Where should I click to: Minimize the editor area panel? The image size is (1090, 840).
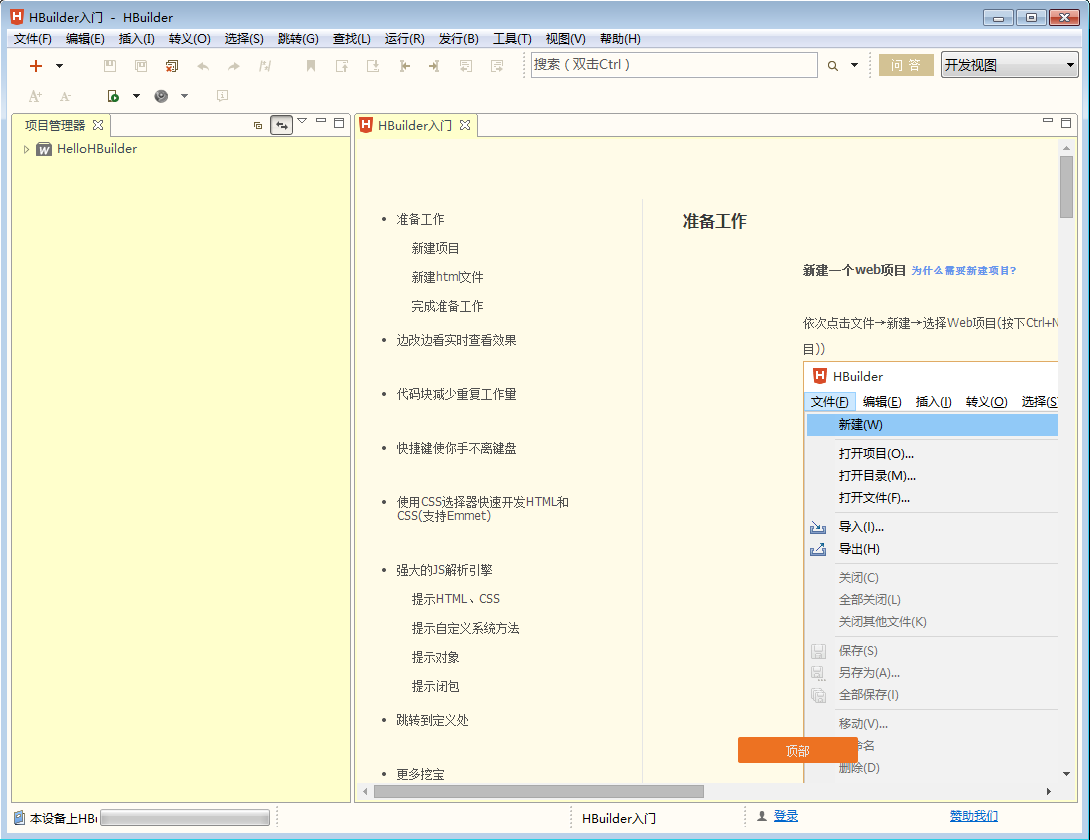[x=1048, y=121]
